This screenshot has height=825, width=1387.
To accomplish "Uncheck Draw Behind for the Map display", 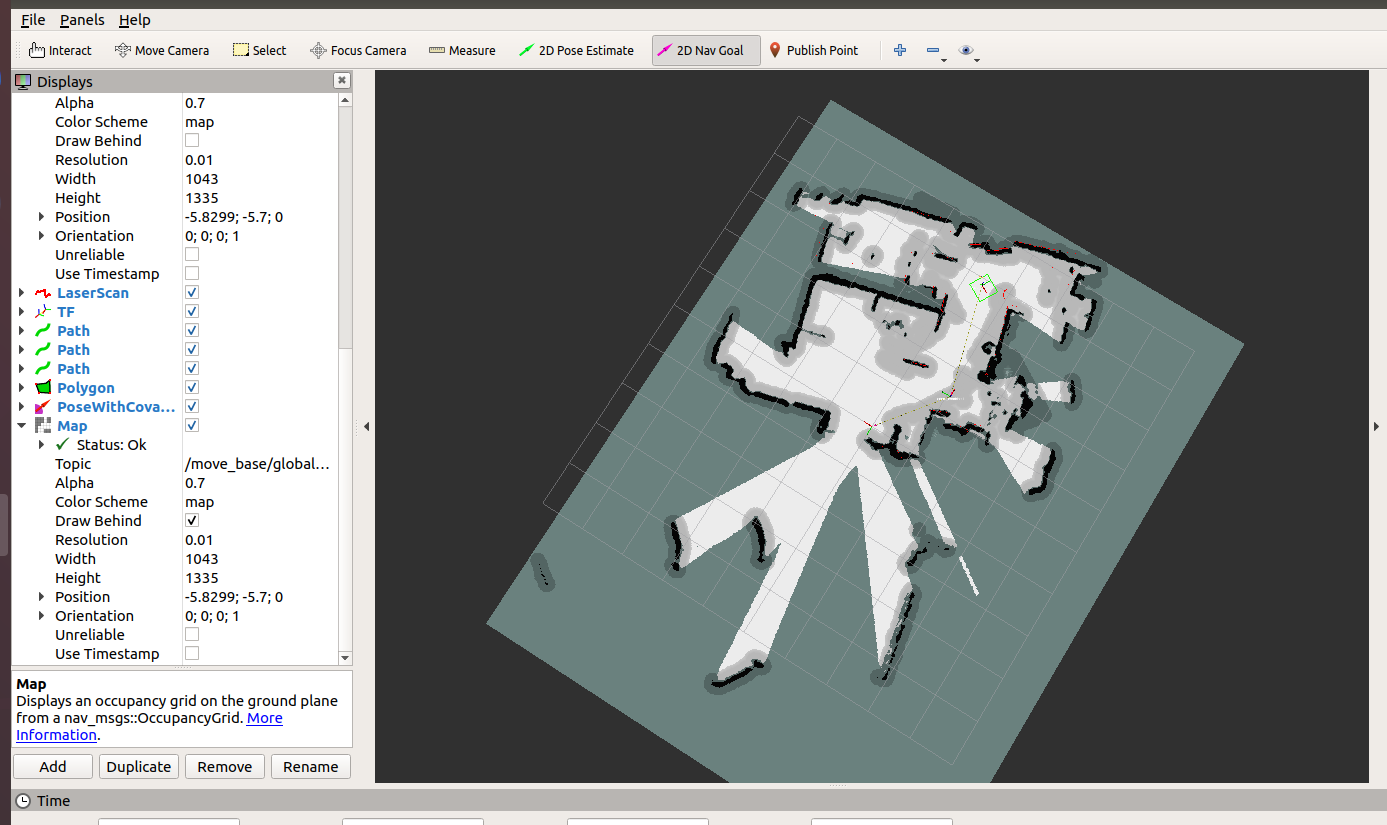I will click(191, 520).
